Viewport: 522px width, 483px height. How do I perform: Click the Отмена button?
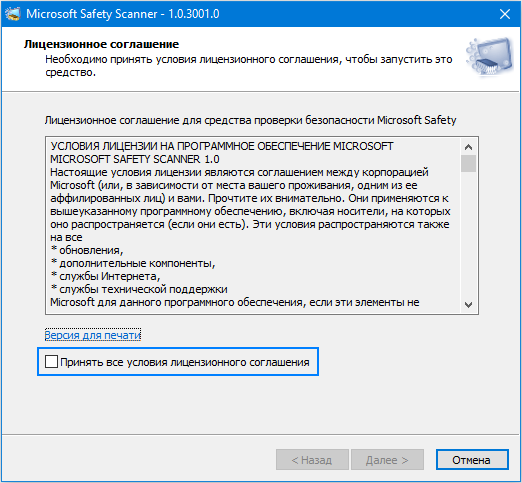pos(472,460)
